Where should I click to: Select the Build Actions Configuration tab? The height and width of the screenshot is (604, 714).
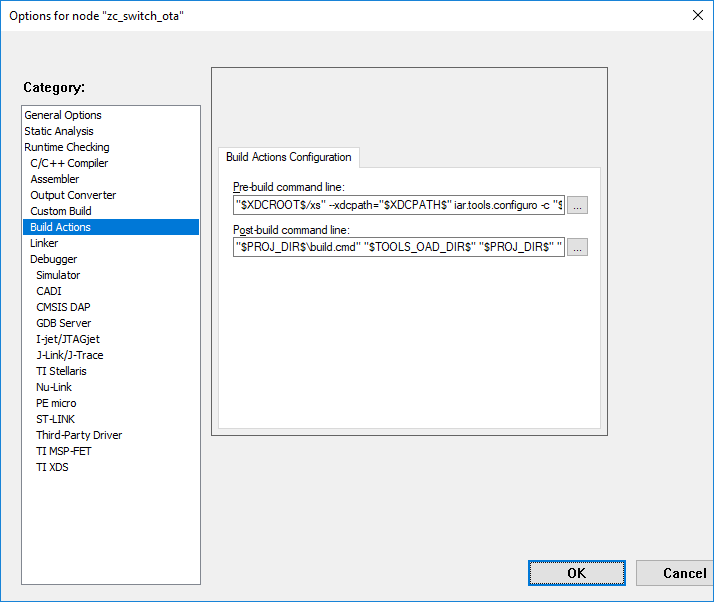tap(288, 157)
